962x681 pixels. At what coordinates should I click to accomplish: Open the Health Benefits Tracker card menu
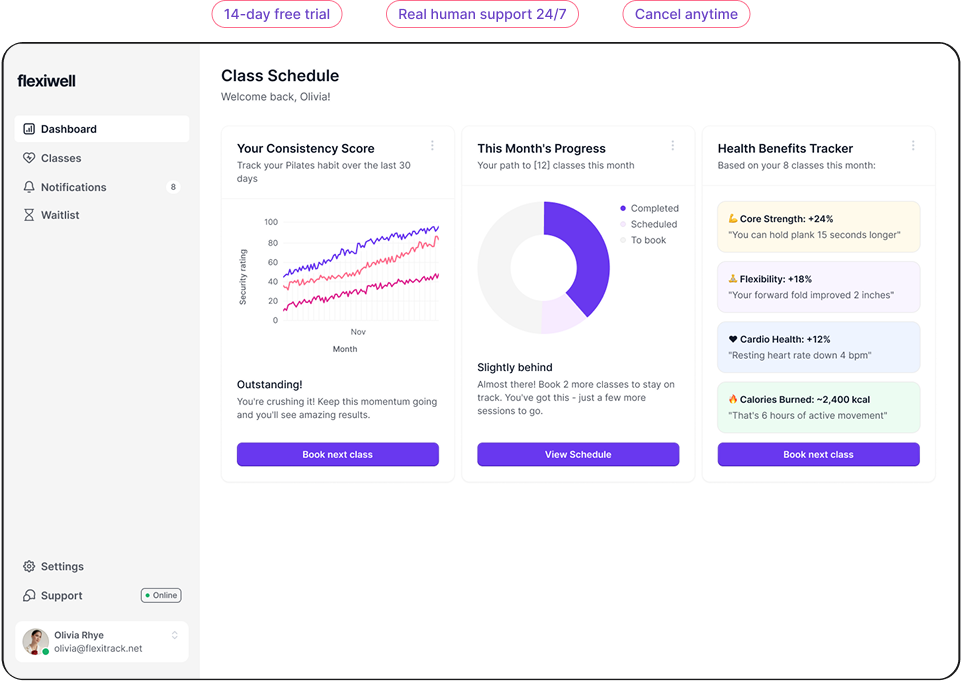(913, 144)
